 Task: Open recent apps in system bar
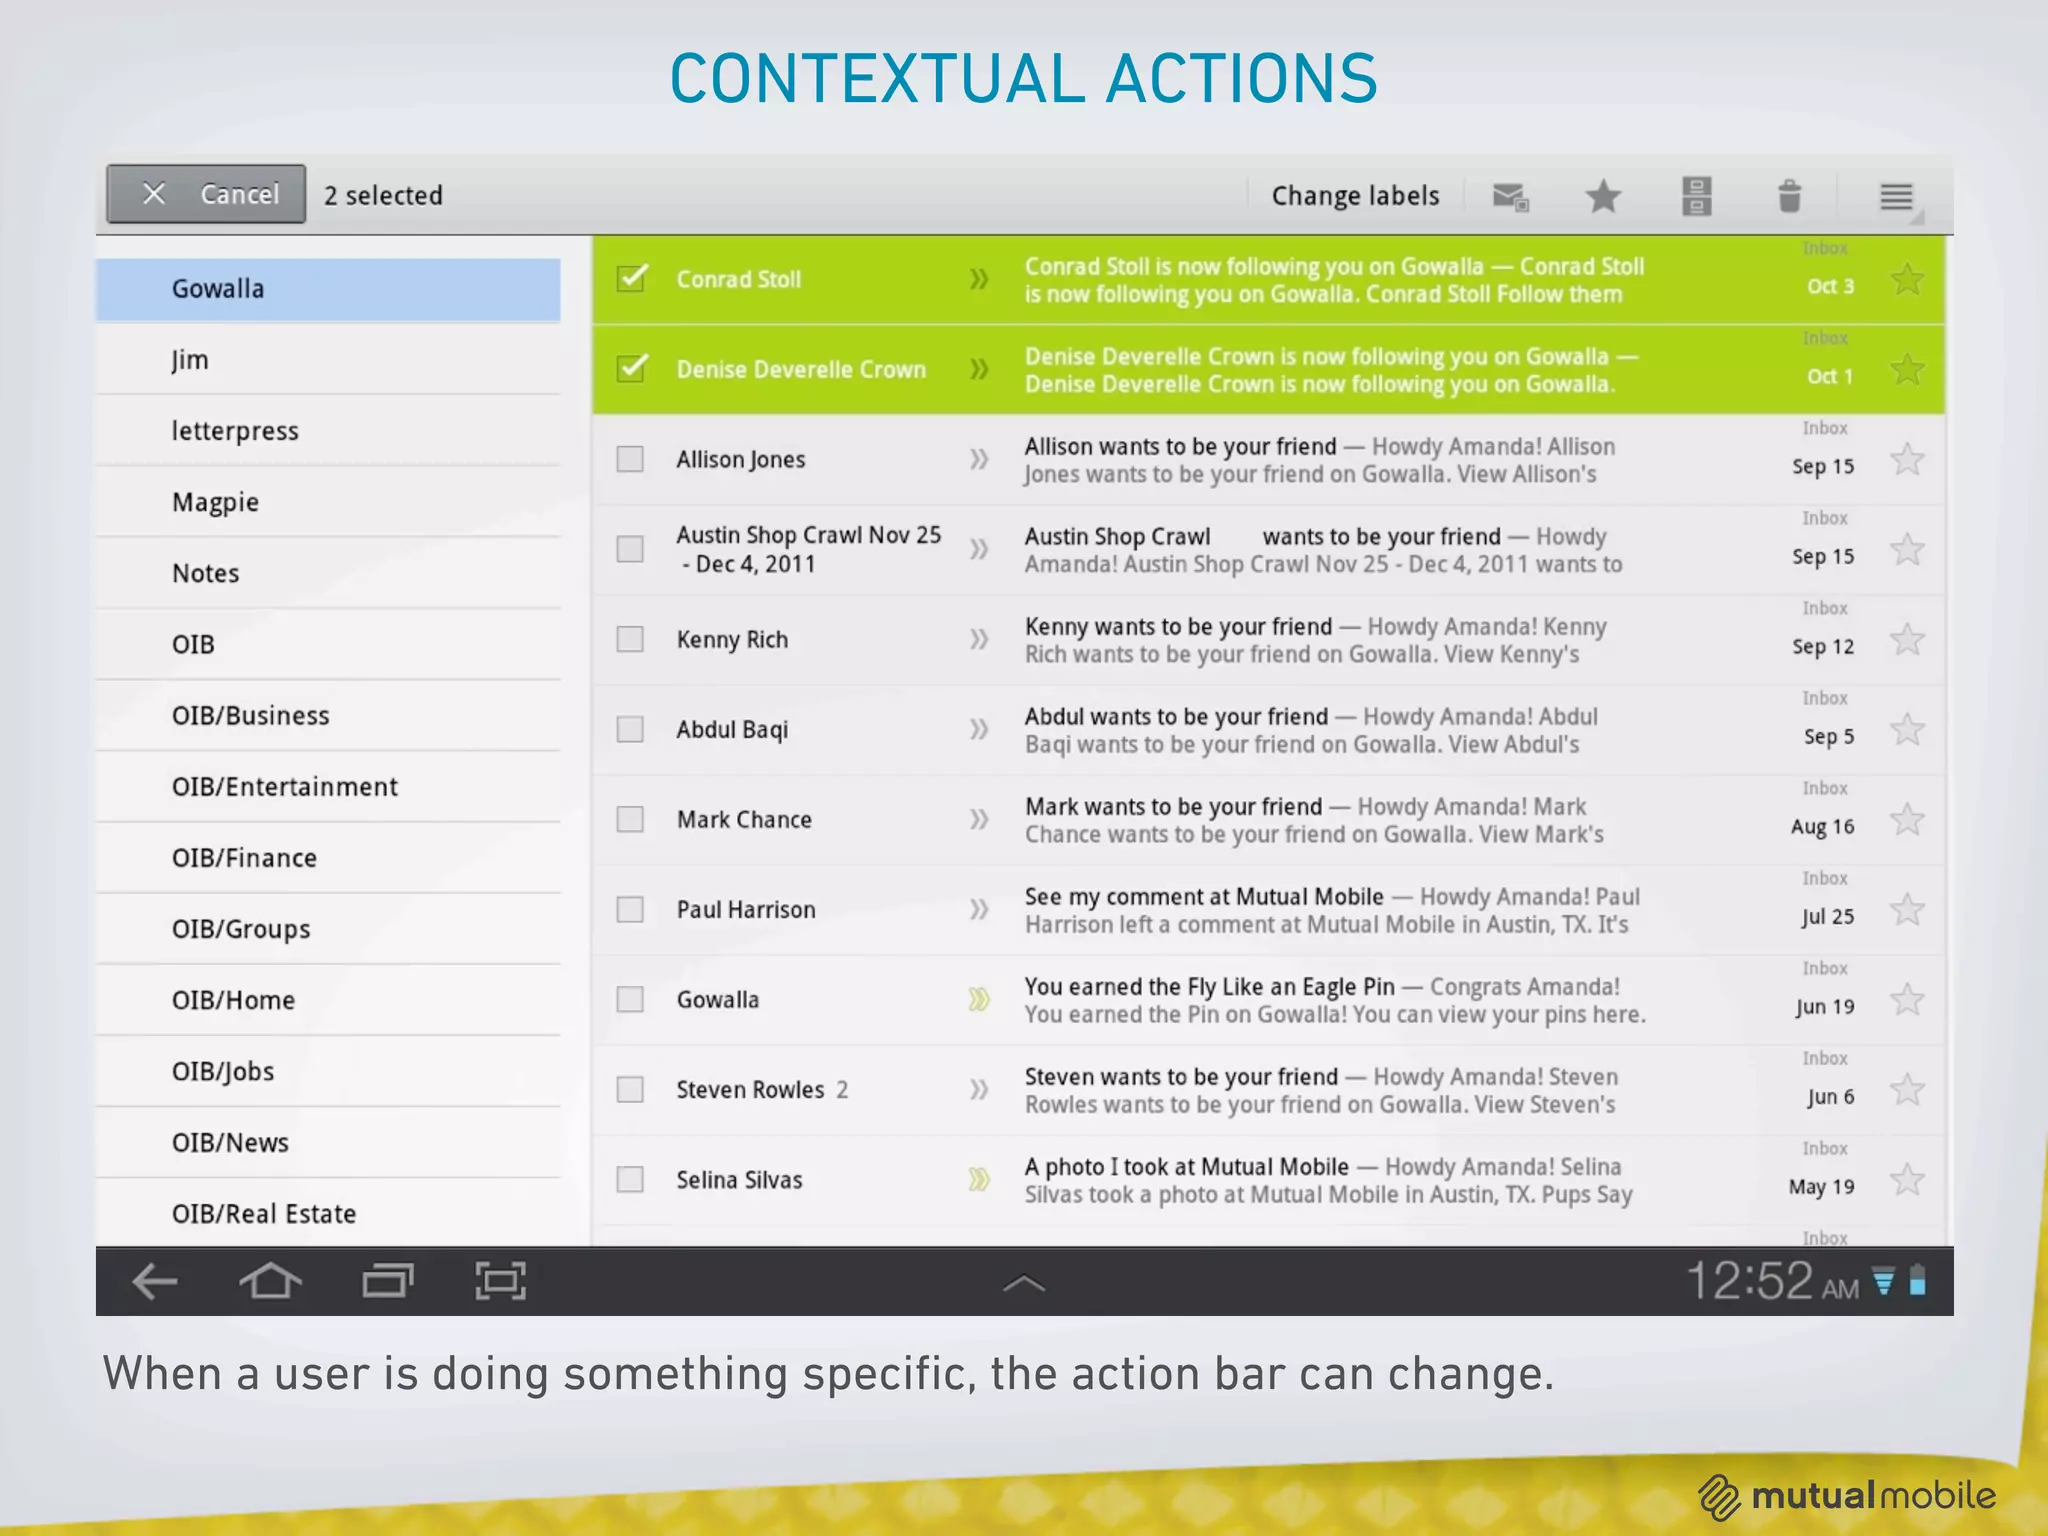(x=387, y=1281)
